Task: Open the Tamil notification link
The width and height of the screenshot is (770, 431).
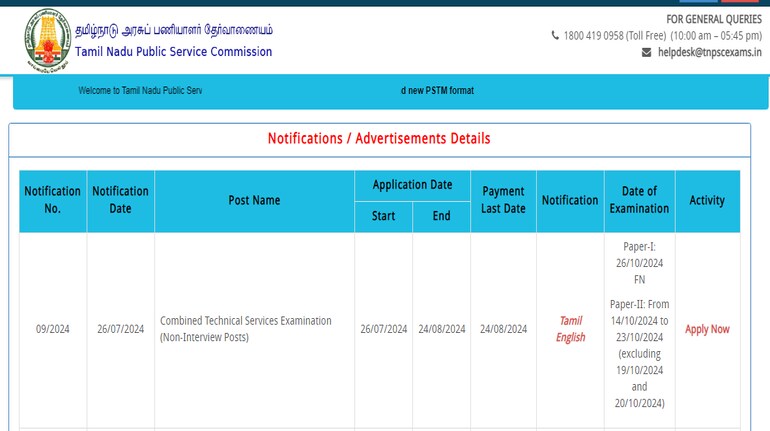Action: click(570, 321)
